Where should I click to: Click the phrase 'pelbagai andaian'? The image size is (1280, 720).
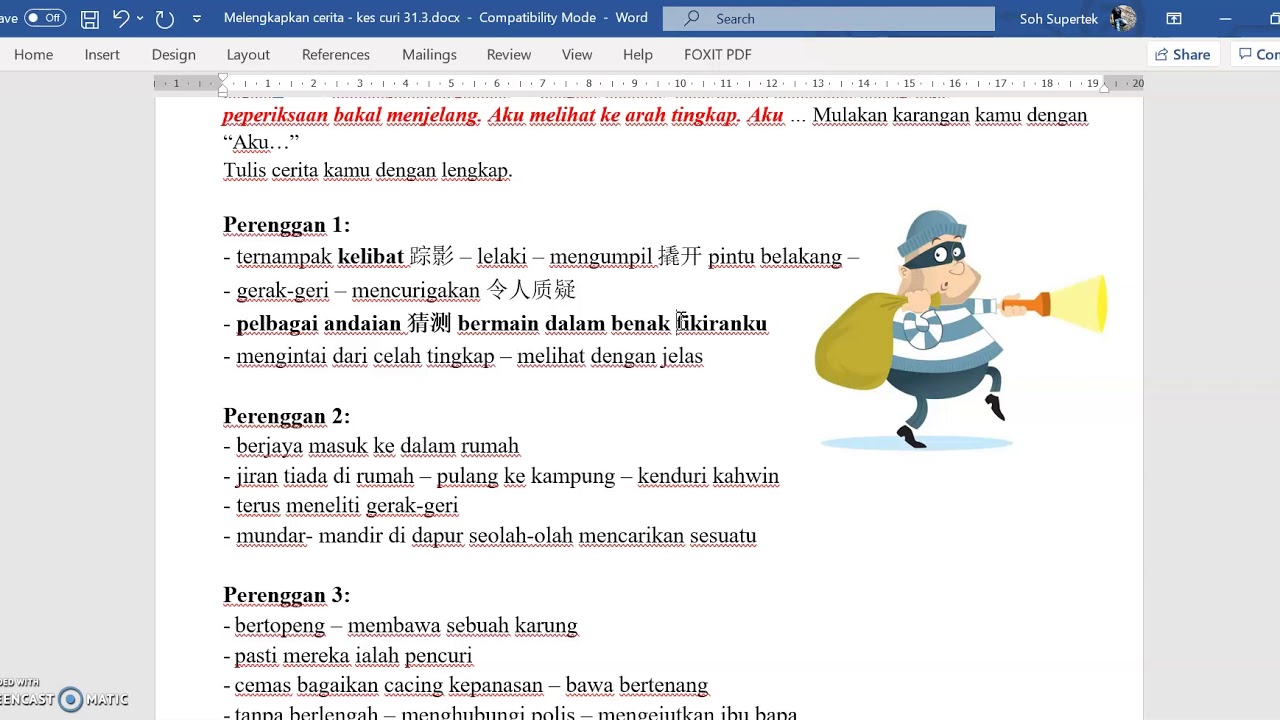pos(319,324)
